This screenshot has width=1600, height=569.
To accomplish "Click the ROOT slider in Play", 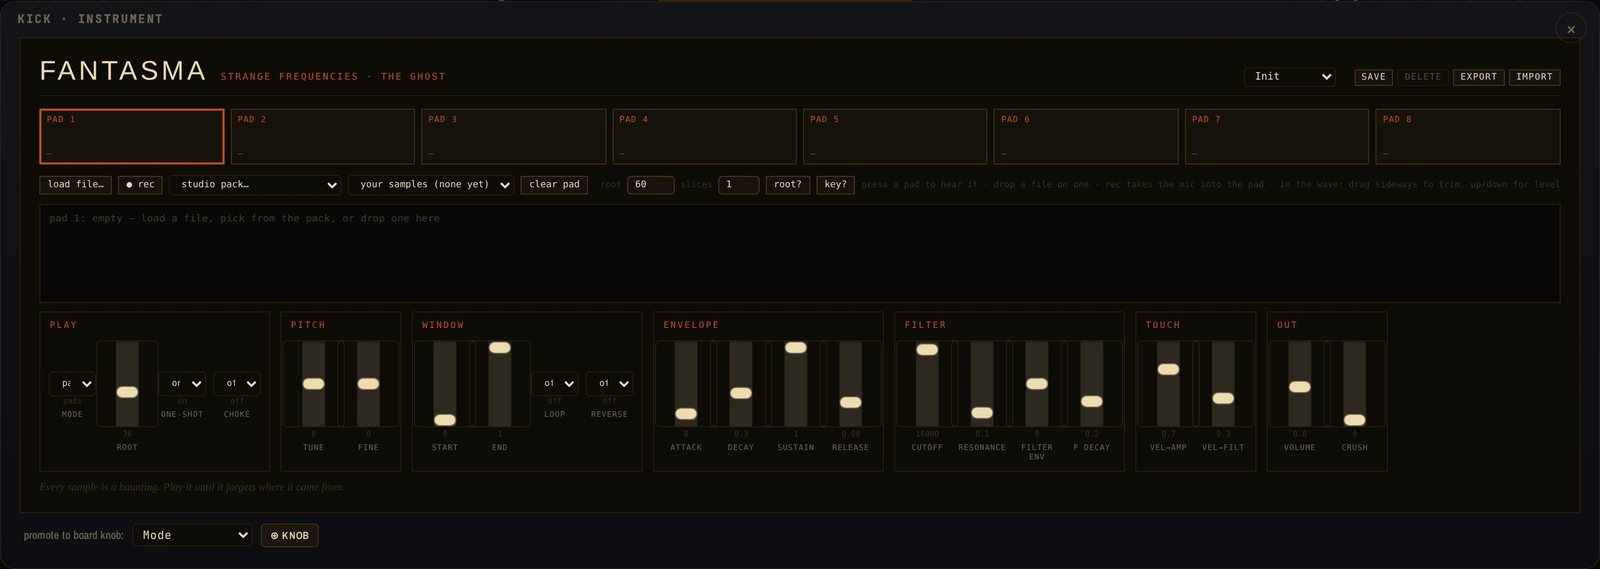I will 127,384.
